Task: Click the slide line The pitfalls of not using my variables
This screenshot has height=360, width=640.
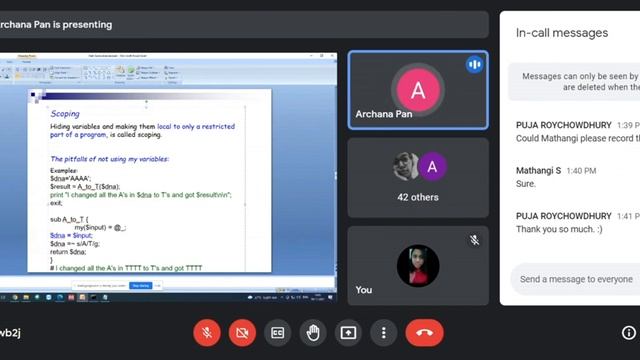Action: pyautogui.click(x=109, y=159)
